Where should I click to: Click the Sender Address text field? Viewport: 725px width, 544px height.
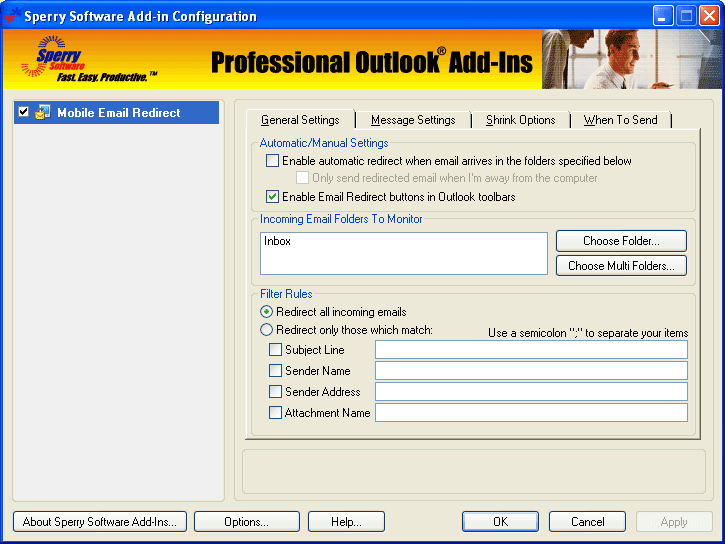coord(531,392)
